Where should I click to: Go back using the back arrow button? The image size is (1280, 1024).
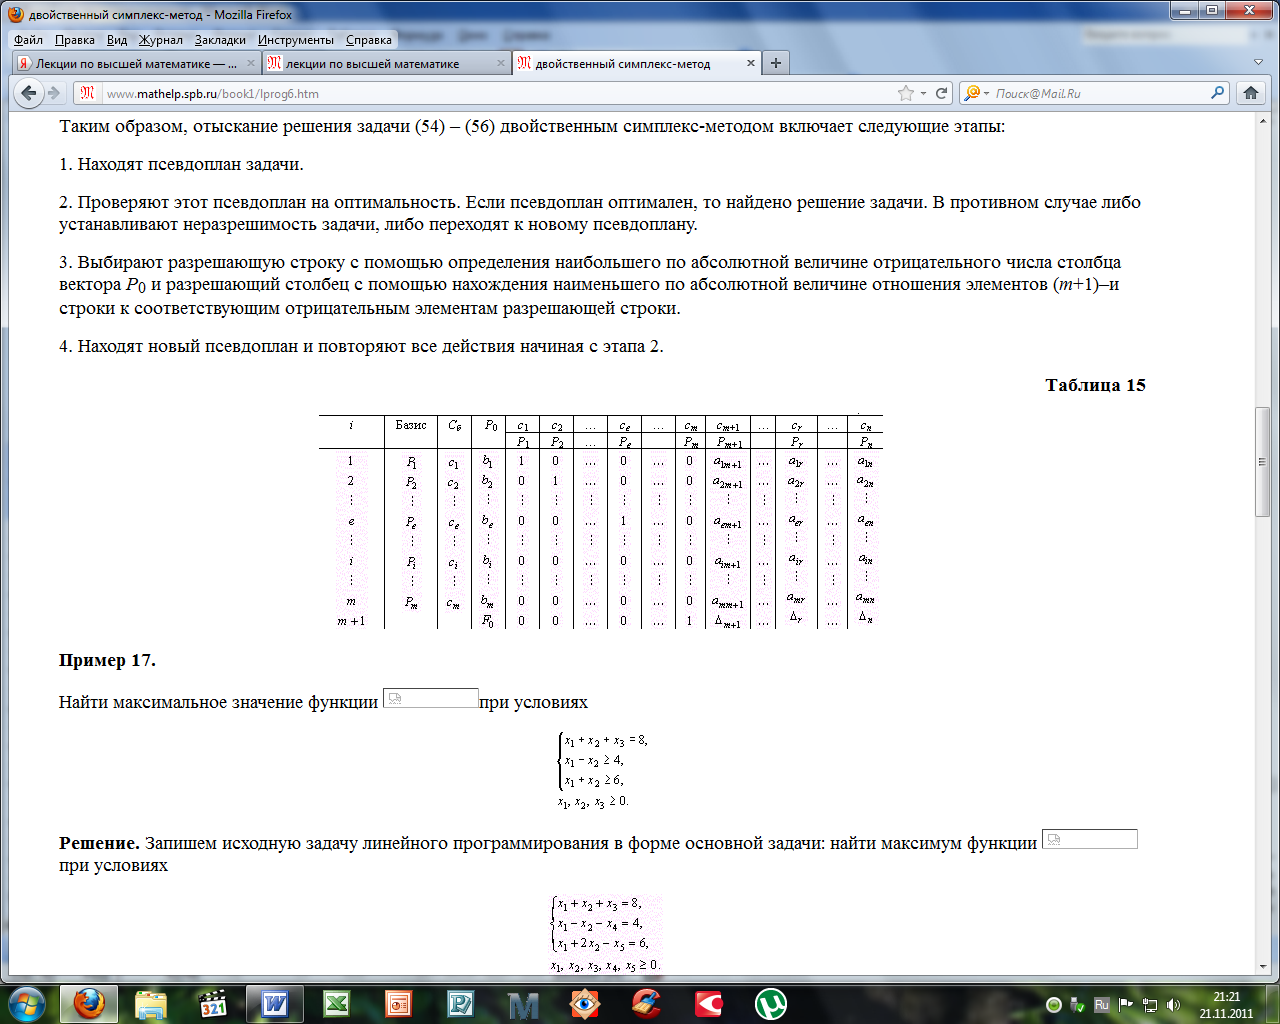click(x=28, y=93)
